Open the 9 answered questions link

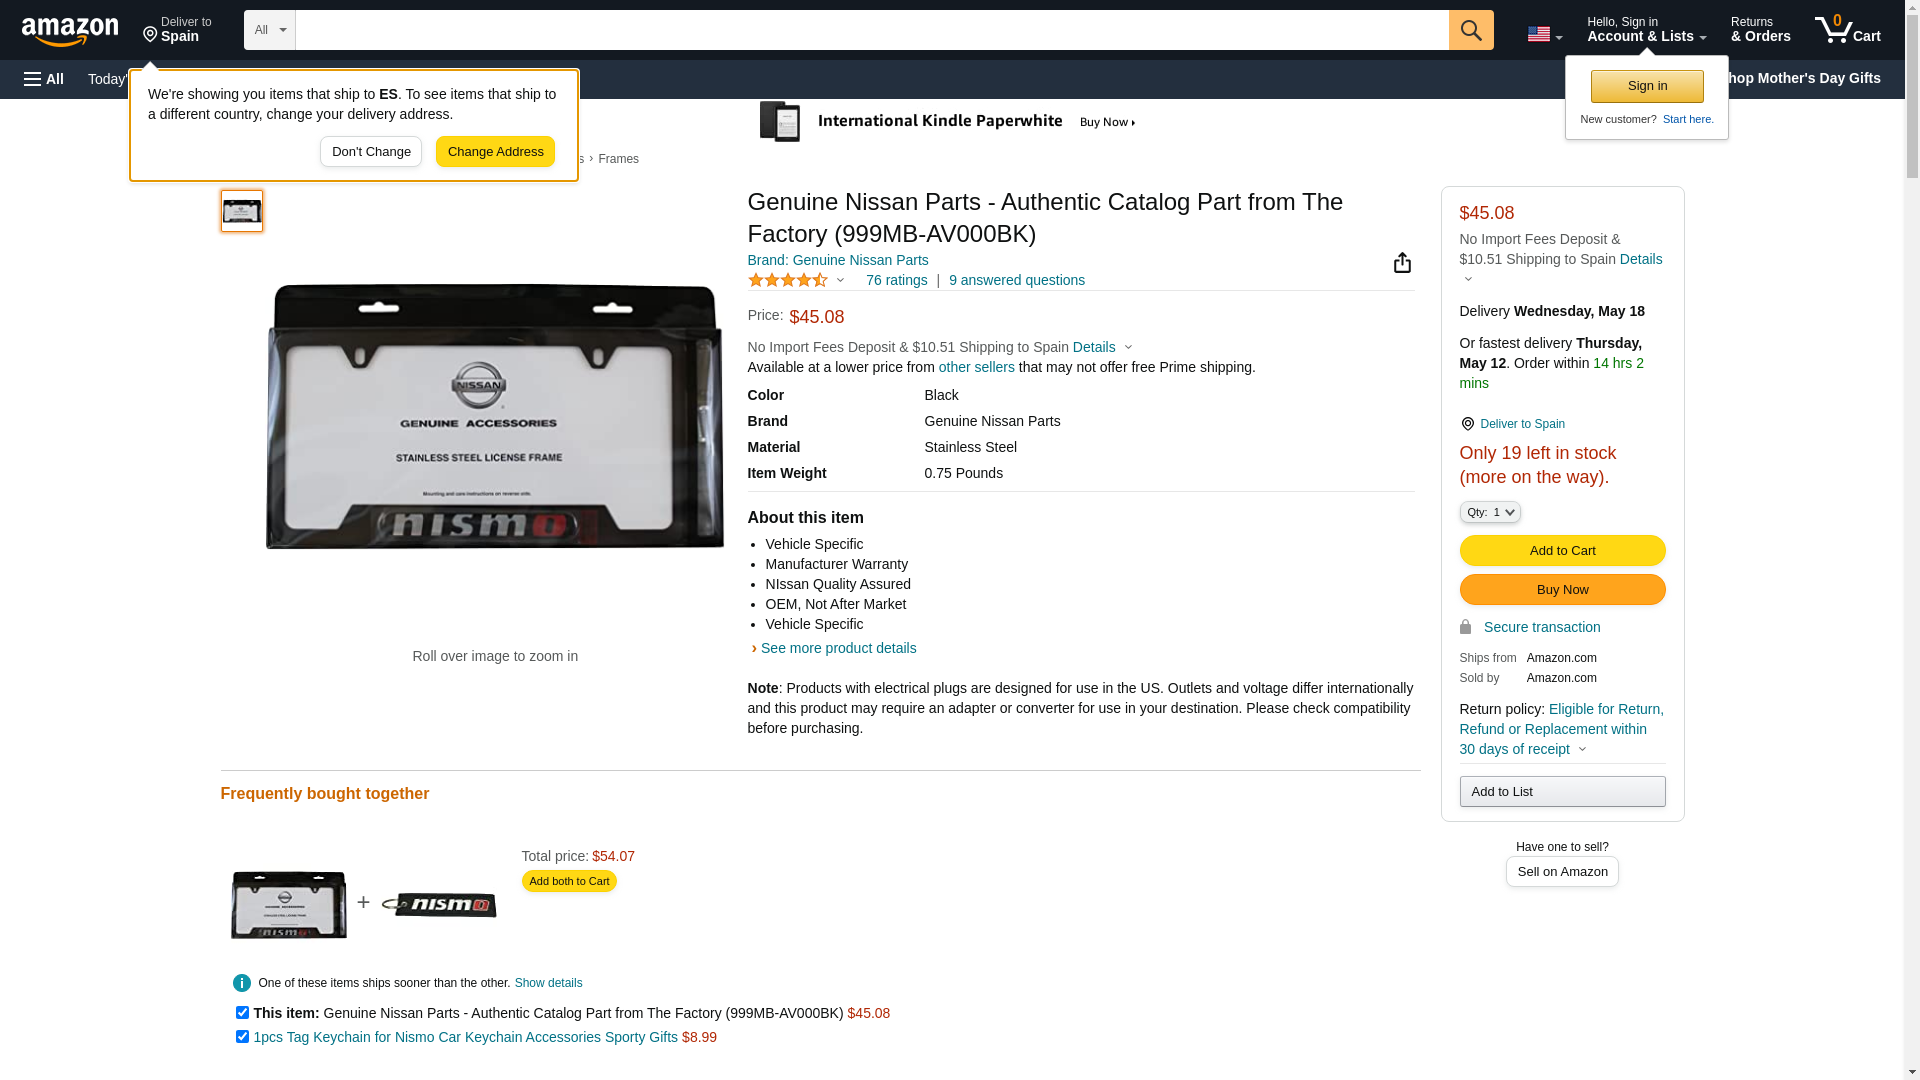coord(1016,280)
